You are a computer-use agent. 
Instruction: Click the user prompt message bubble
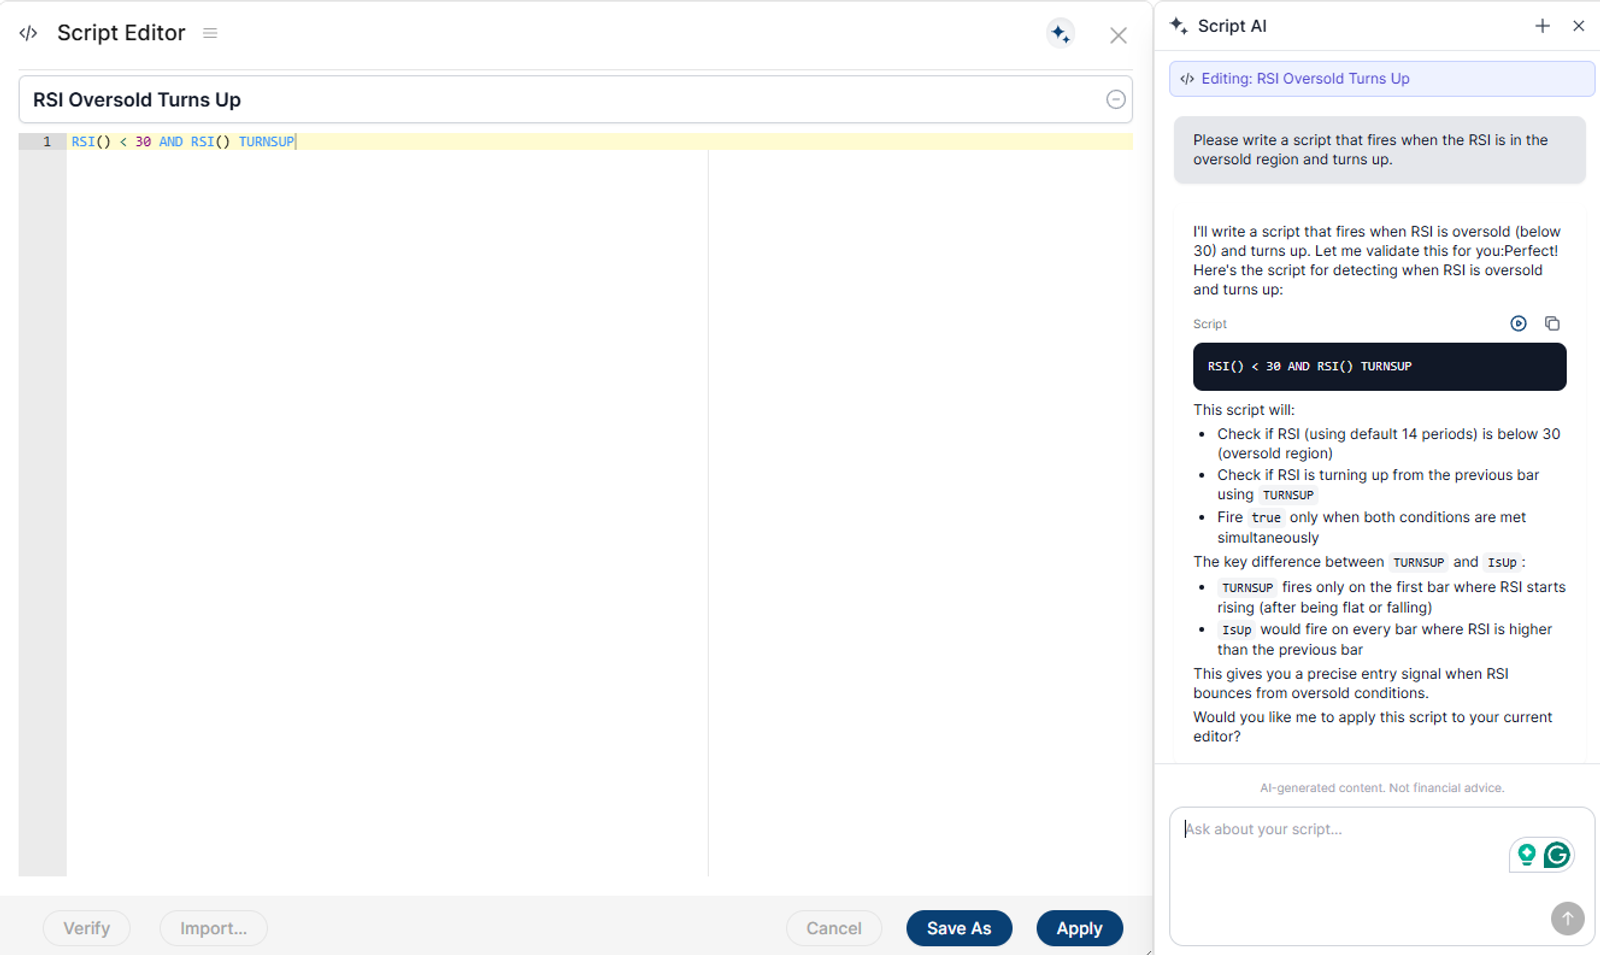(x=1379, y=150)
